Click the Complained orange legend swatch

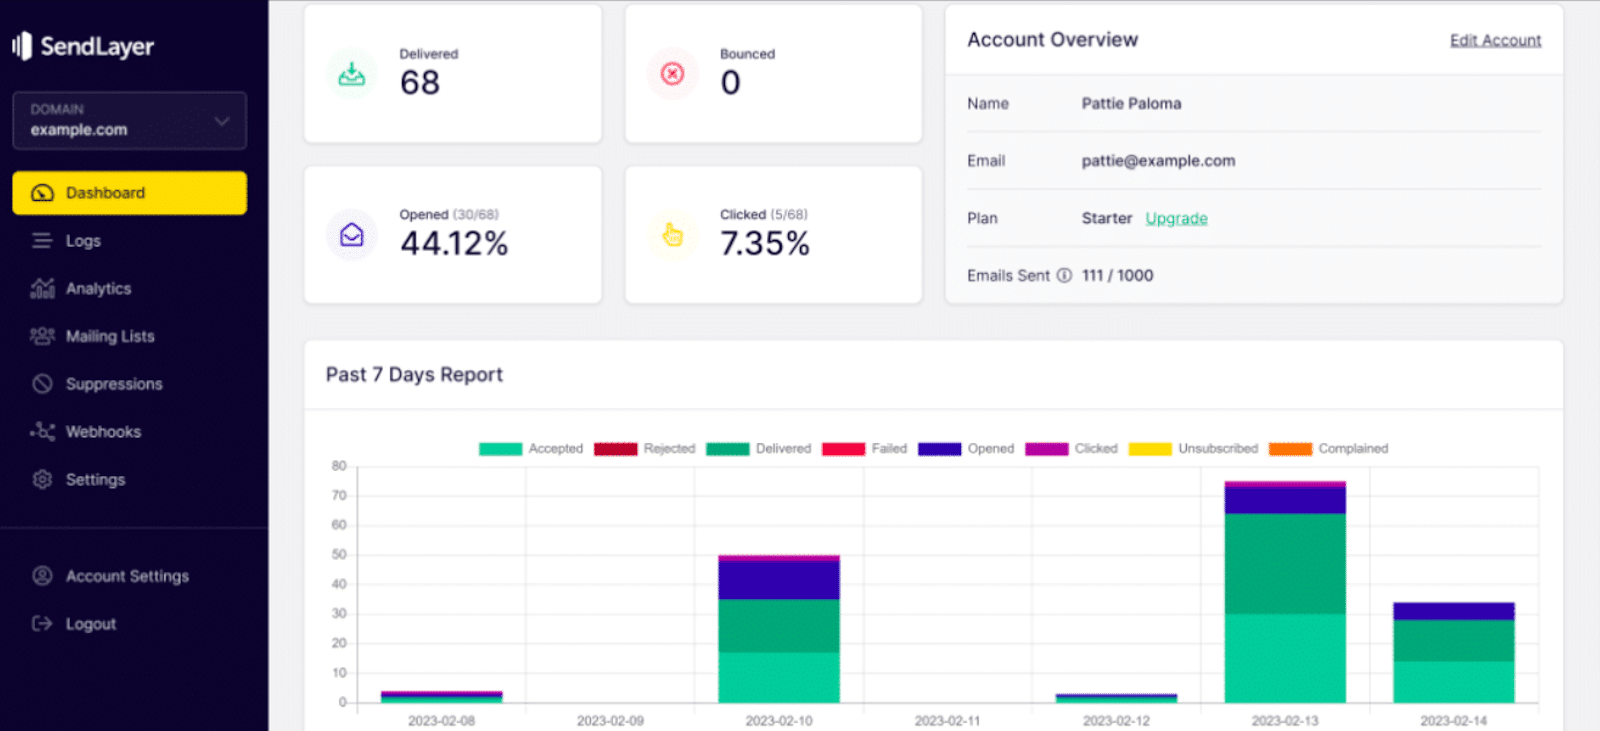[1290, 449]
